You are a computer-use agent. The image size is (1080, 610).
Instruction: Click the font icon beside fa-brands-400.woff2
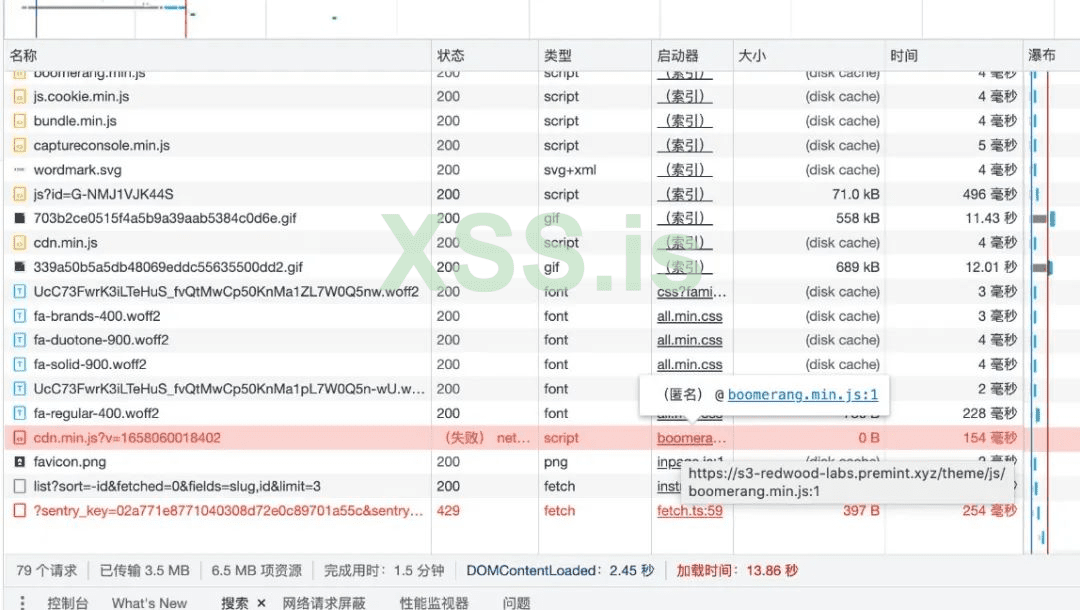[x=19, y=316]
